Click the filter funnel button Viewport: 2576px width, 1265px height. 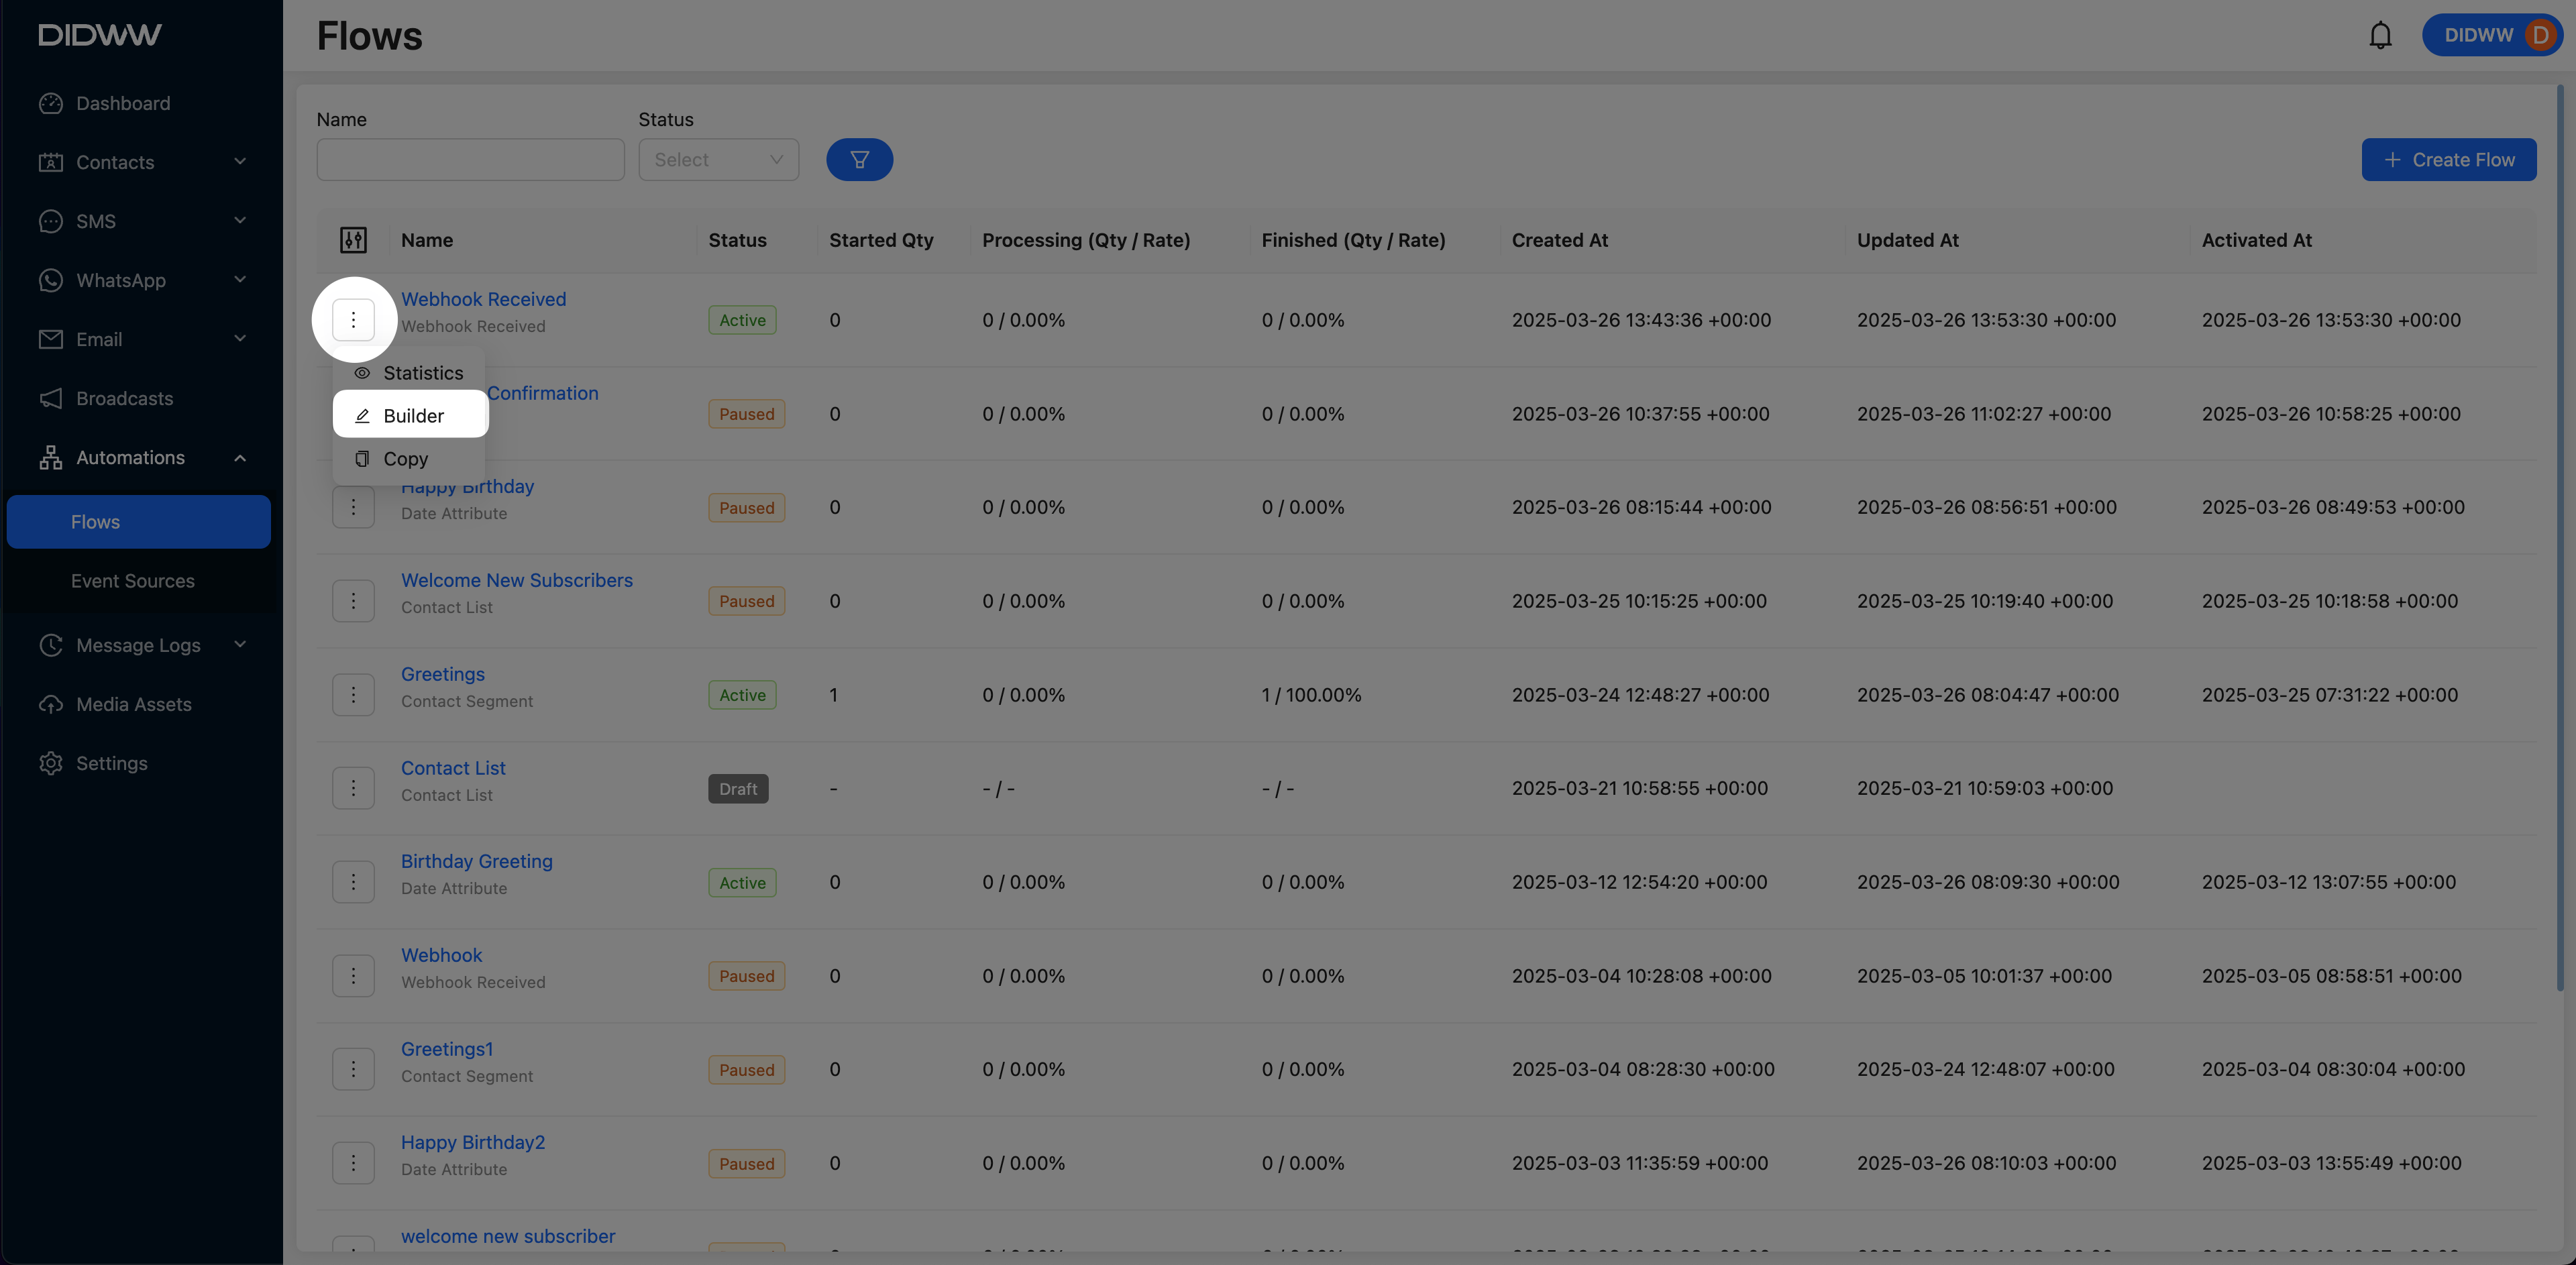coord(859,160)
